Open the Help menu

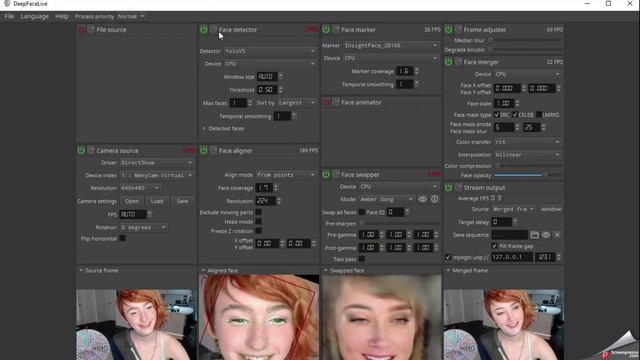[62, 16]
